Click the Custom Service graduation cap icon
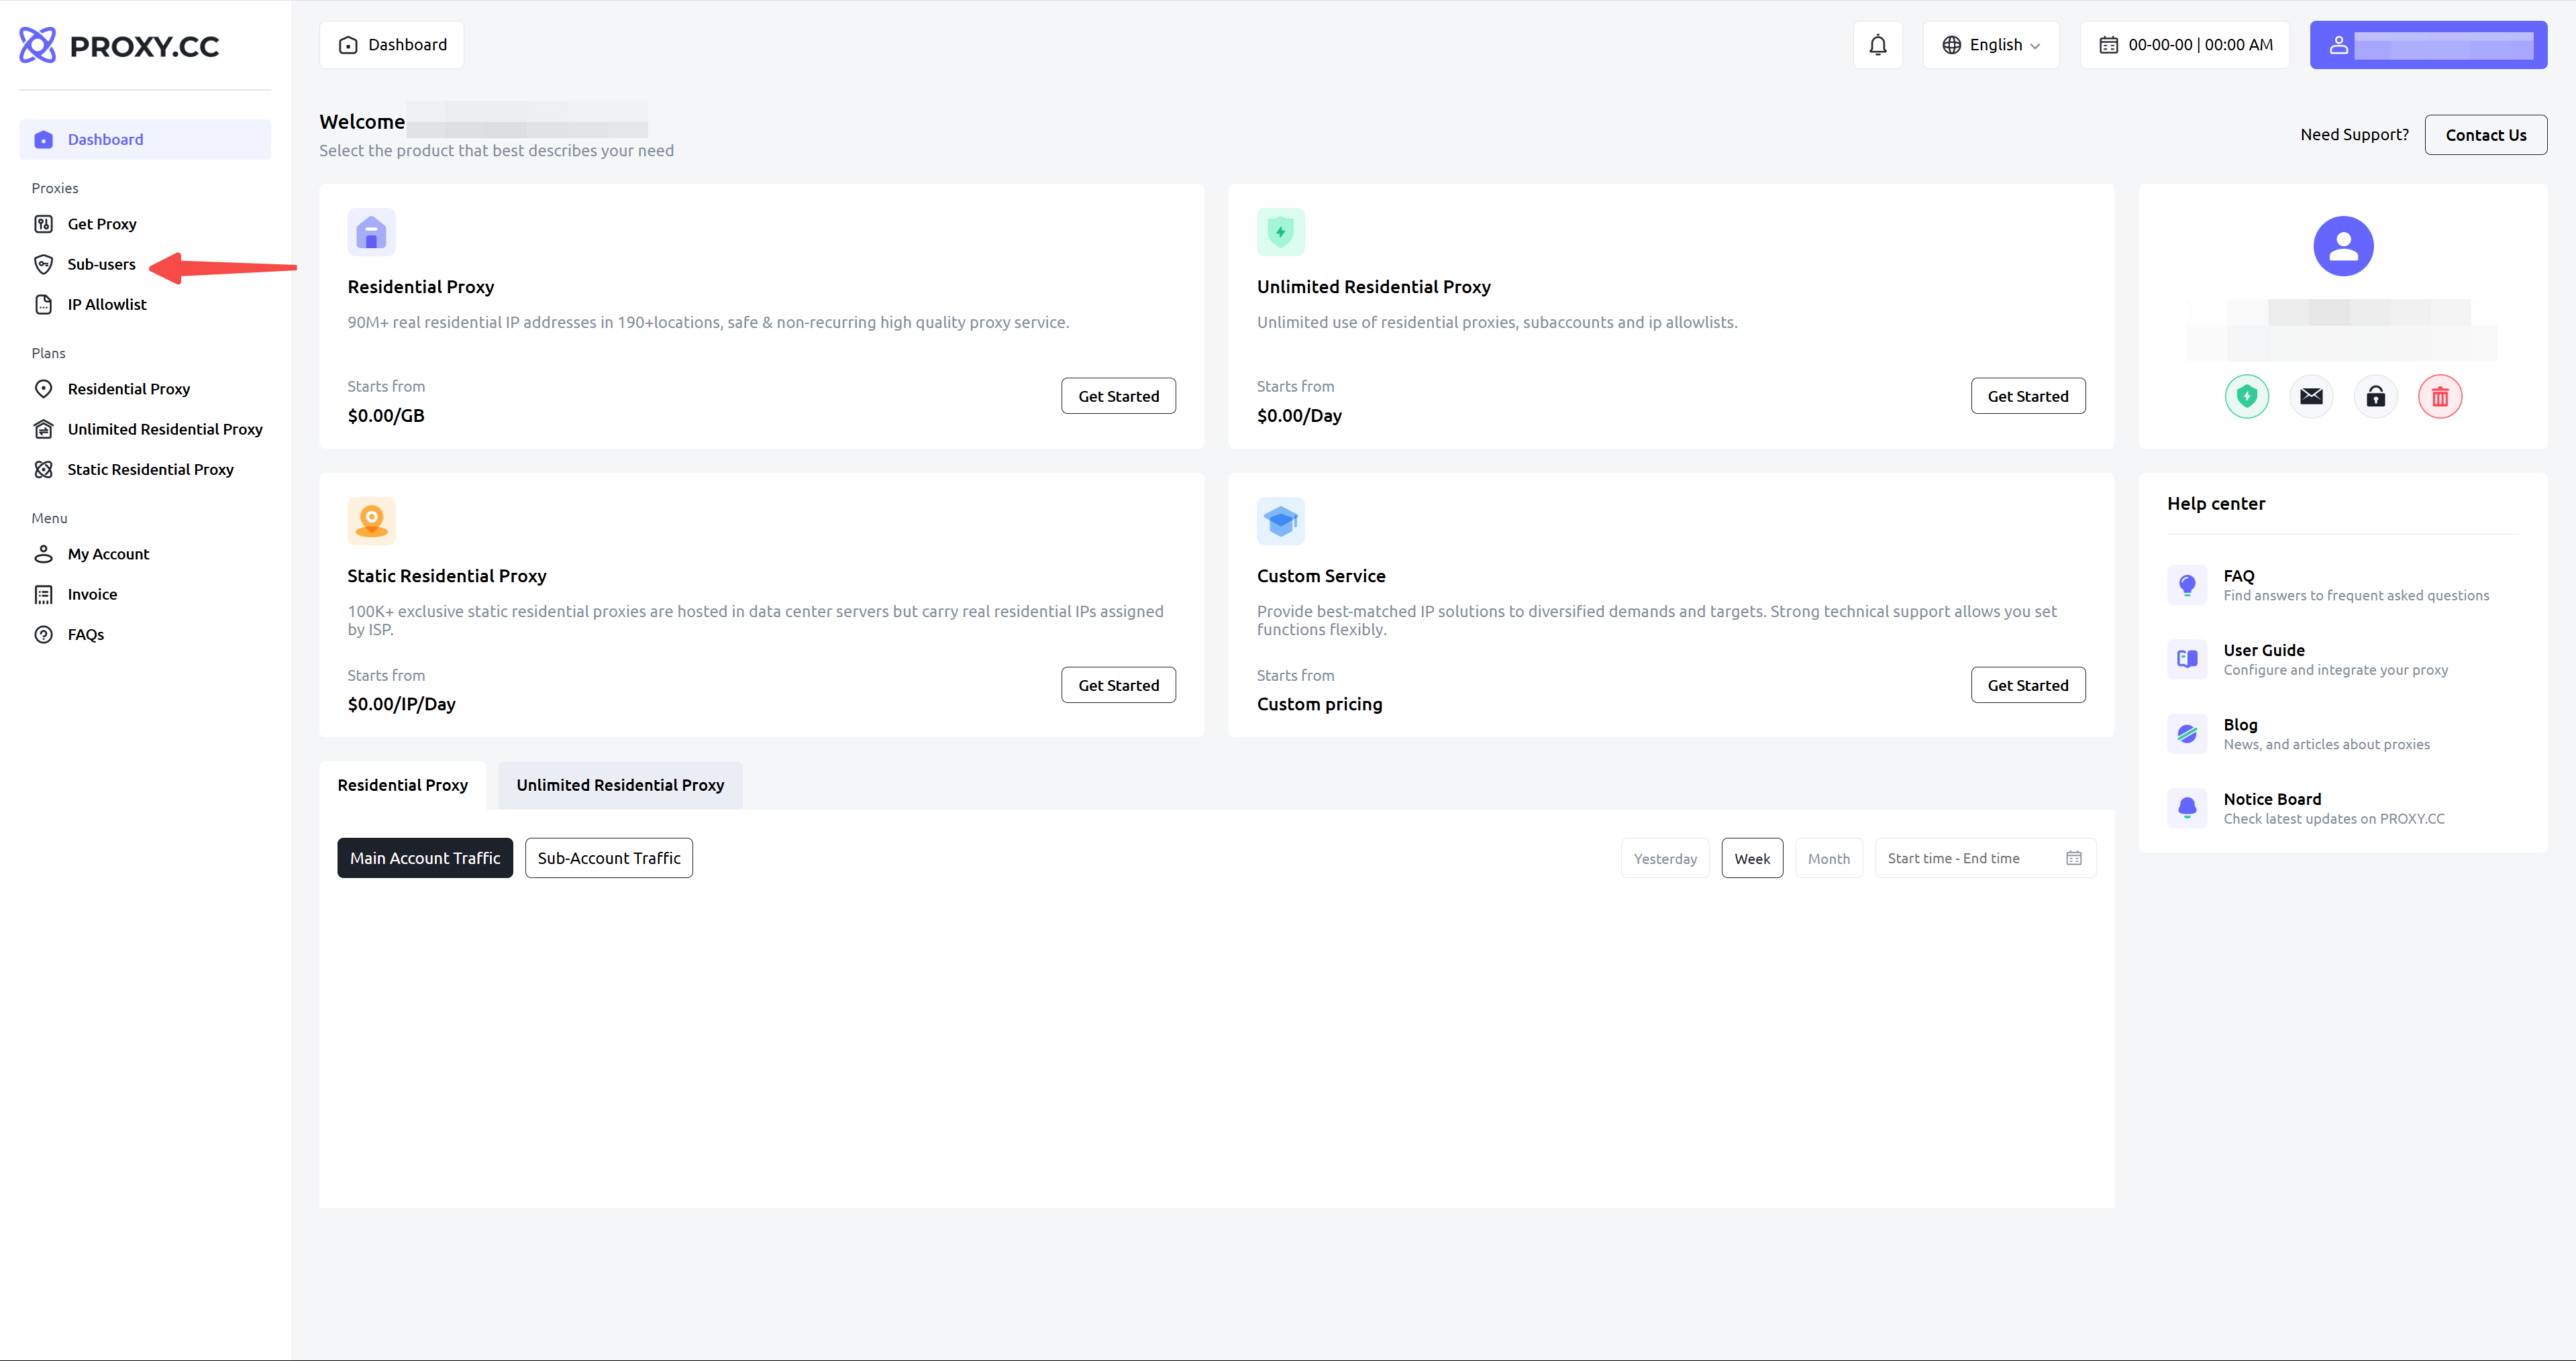The image size is (2576, 1361). click(1281, 521)
